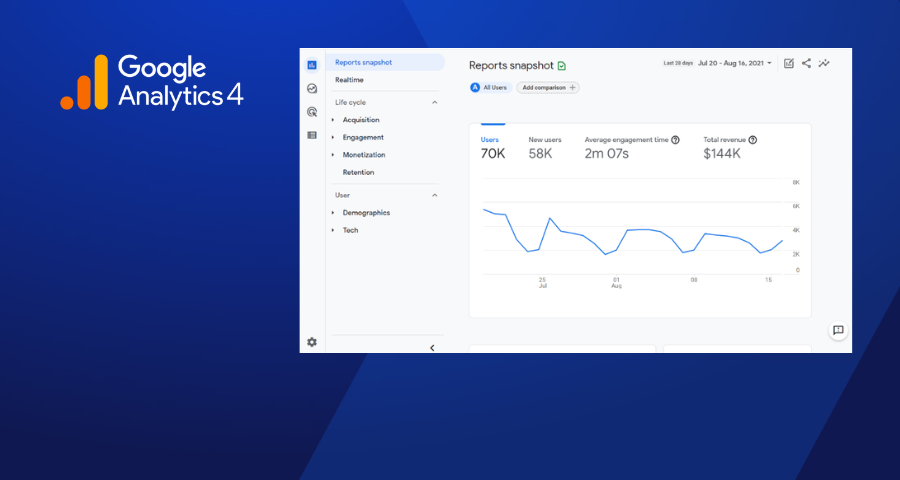Open the Advertising icon in left rail

coord(312,112)
